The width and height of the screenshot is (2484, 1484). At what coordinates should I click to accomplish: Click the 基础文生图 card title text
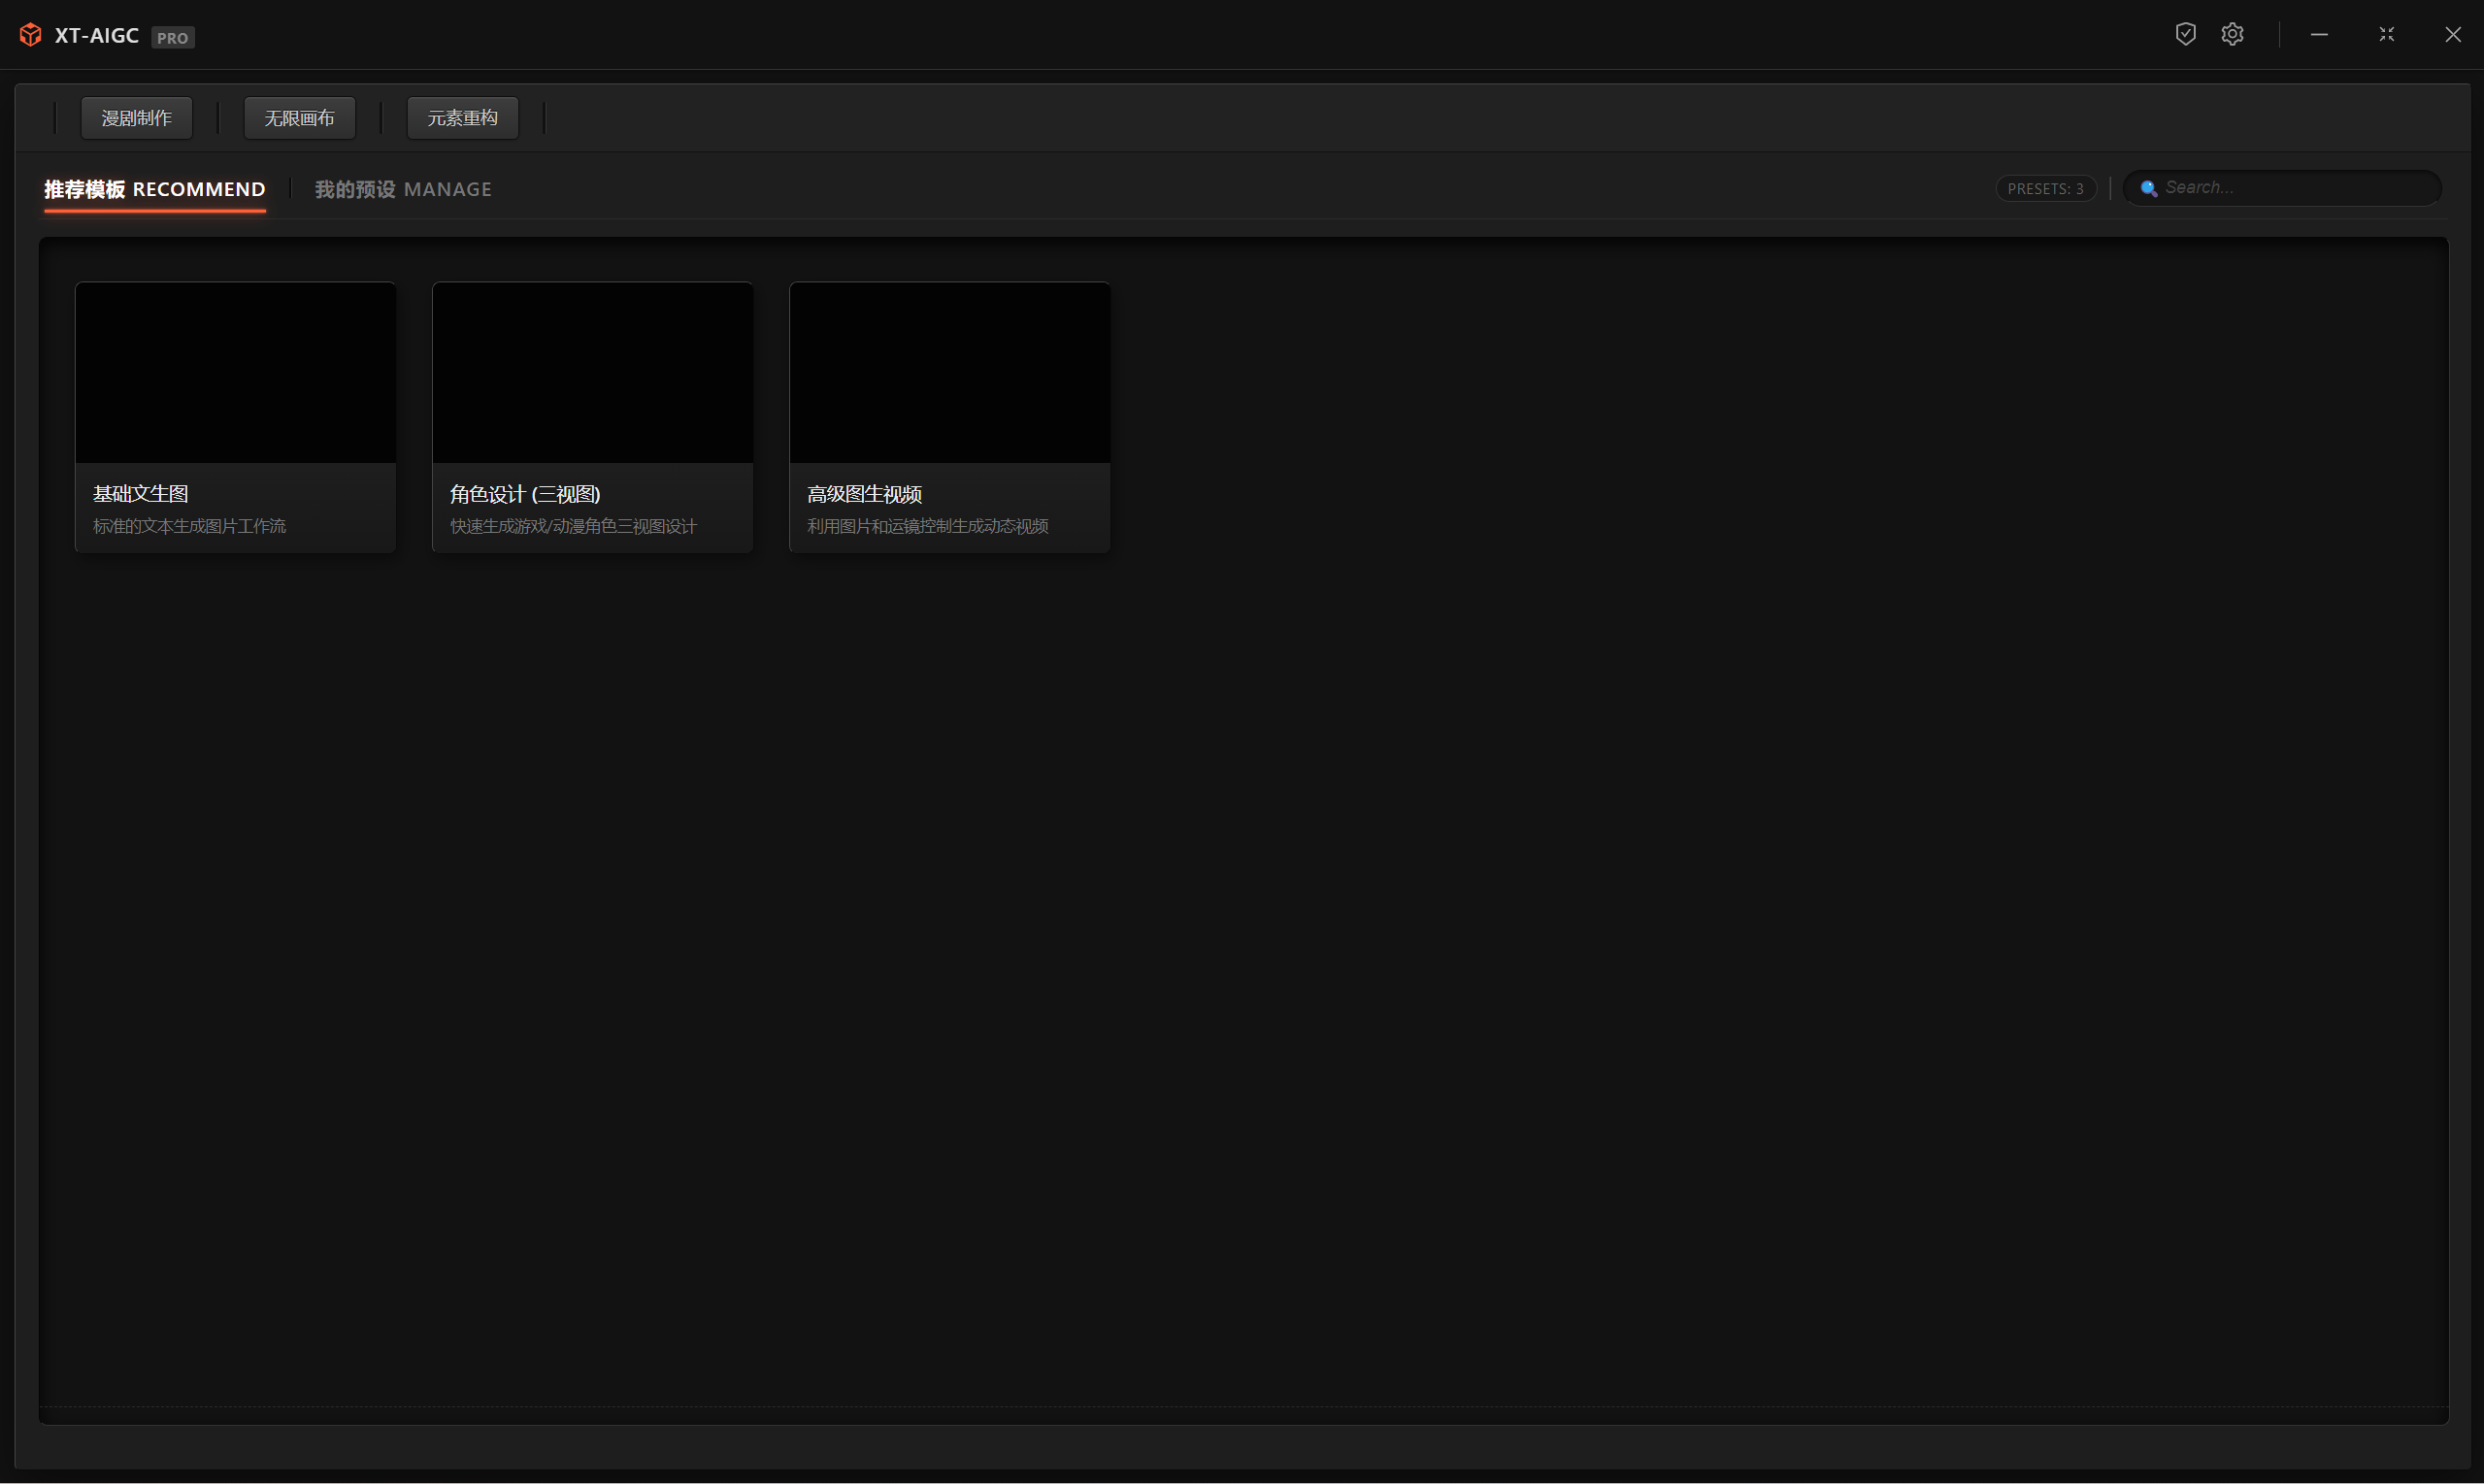pos(141,494)
